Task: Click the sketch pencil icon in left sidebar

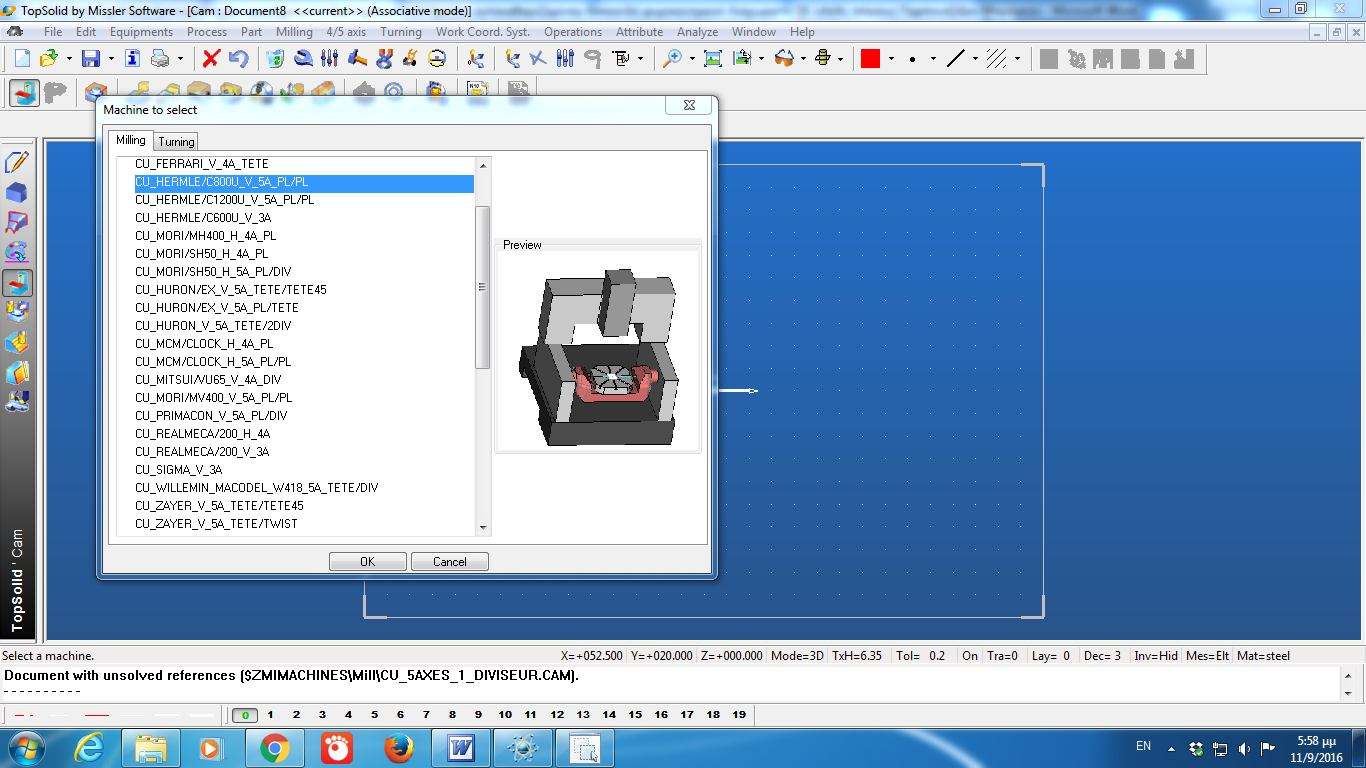Action: (17, 162)
